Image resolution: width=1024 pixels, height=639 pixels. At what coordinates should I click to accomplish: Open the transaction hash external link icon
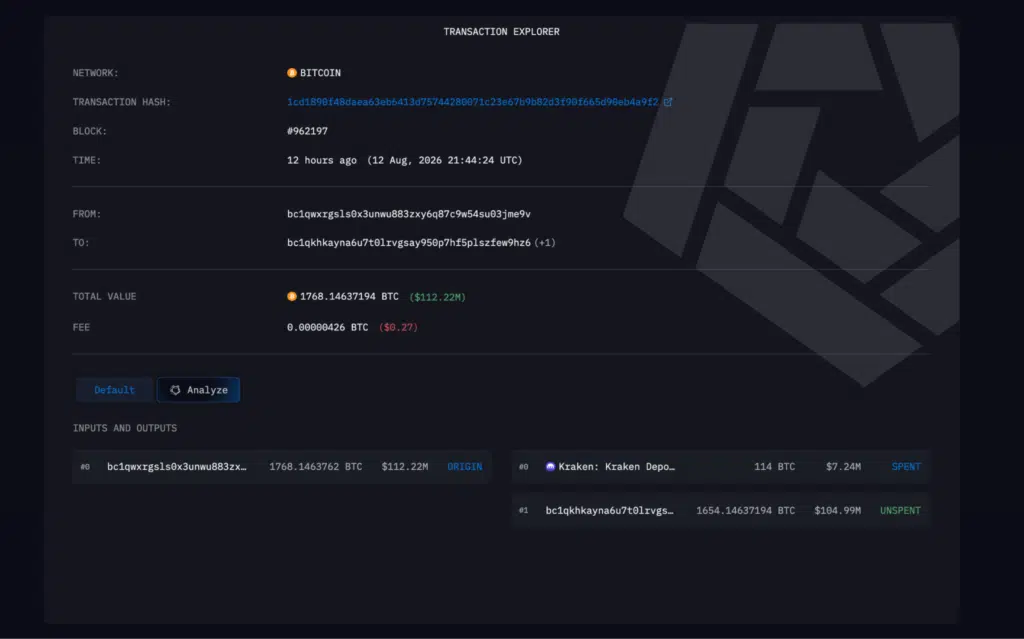pyautogui.click(x=668, y=102)
